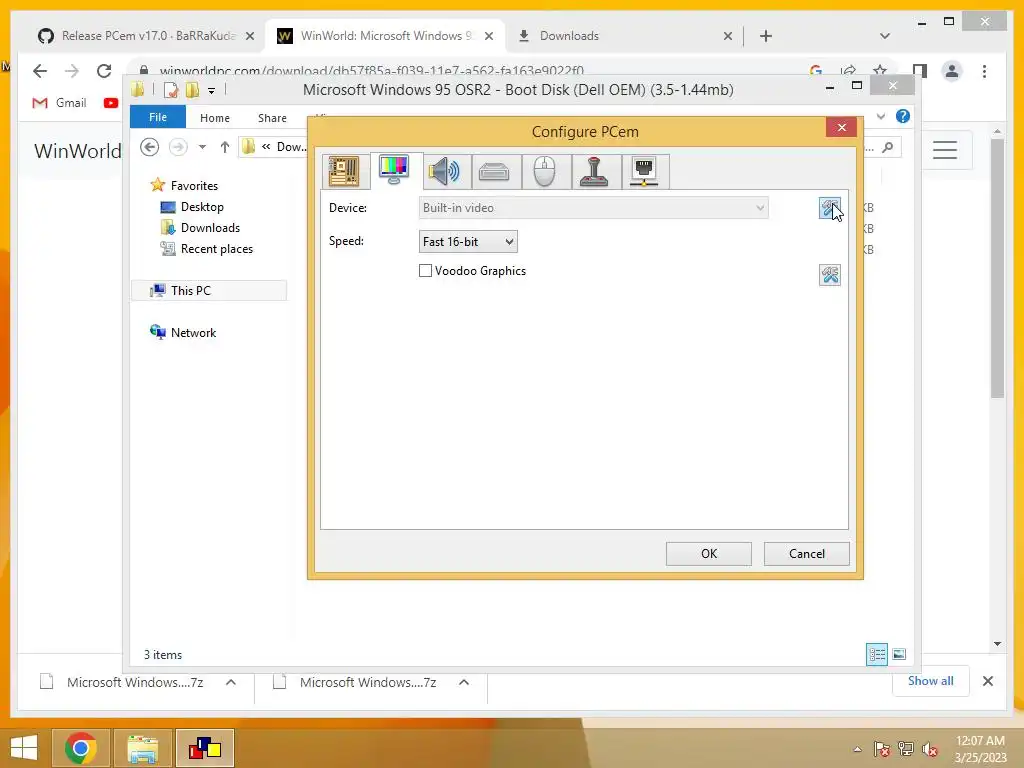The width and height of the screenshot is (1024, 768).
Task: Show hidden system tray icons
Action: pyautogui.click(x=857, y=749)
